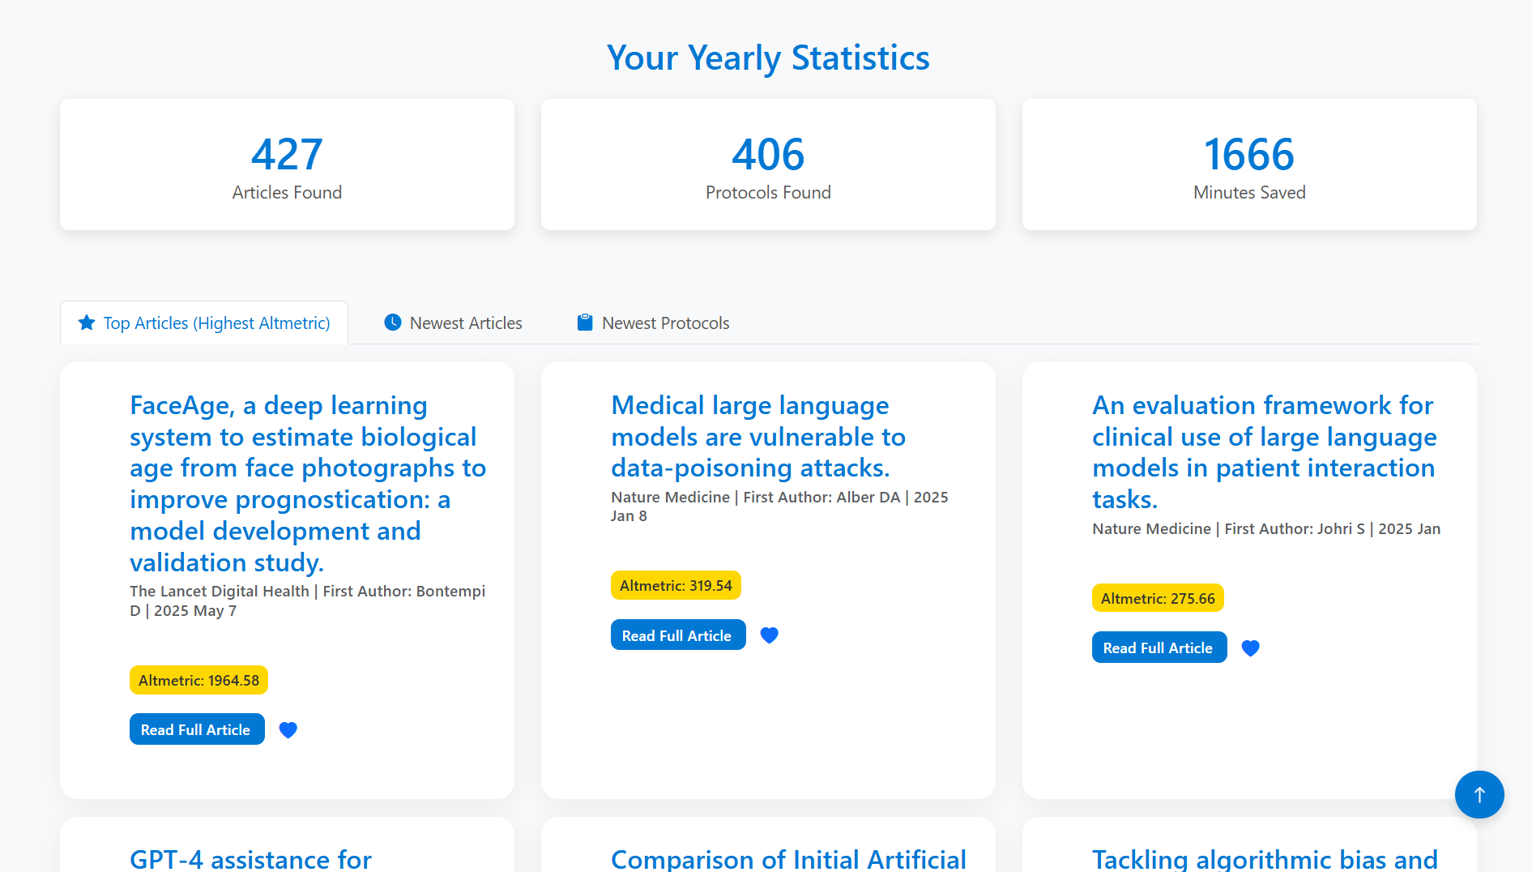Favorite the FaceAge article with heart icon
Viewport: 1532px width, 872px height.
pos(288,730)
